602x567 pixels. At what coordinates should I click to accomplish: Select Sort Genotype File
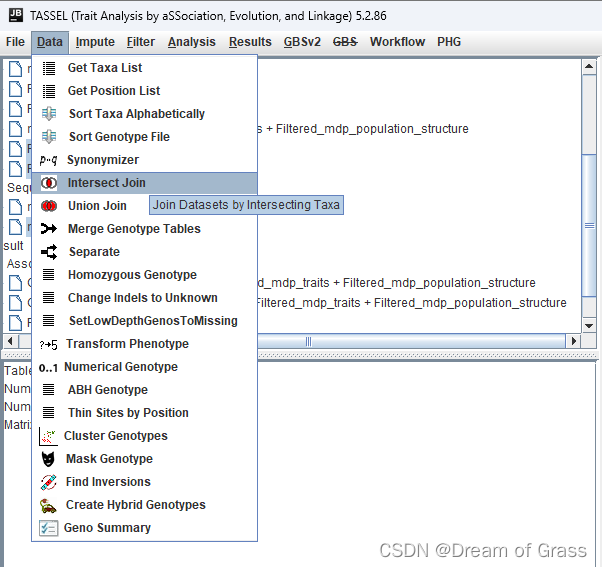click(144, 137)
